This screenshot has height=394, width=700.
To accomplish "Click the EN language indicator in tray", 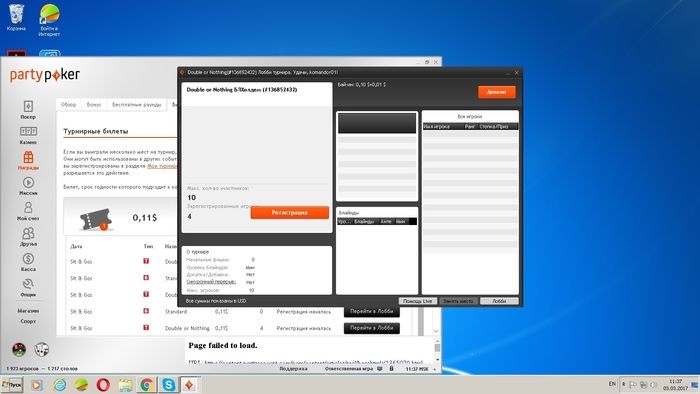I will coord(612,384).
